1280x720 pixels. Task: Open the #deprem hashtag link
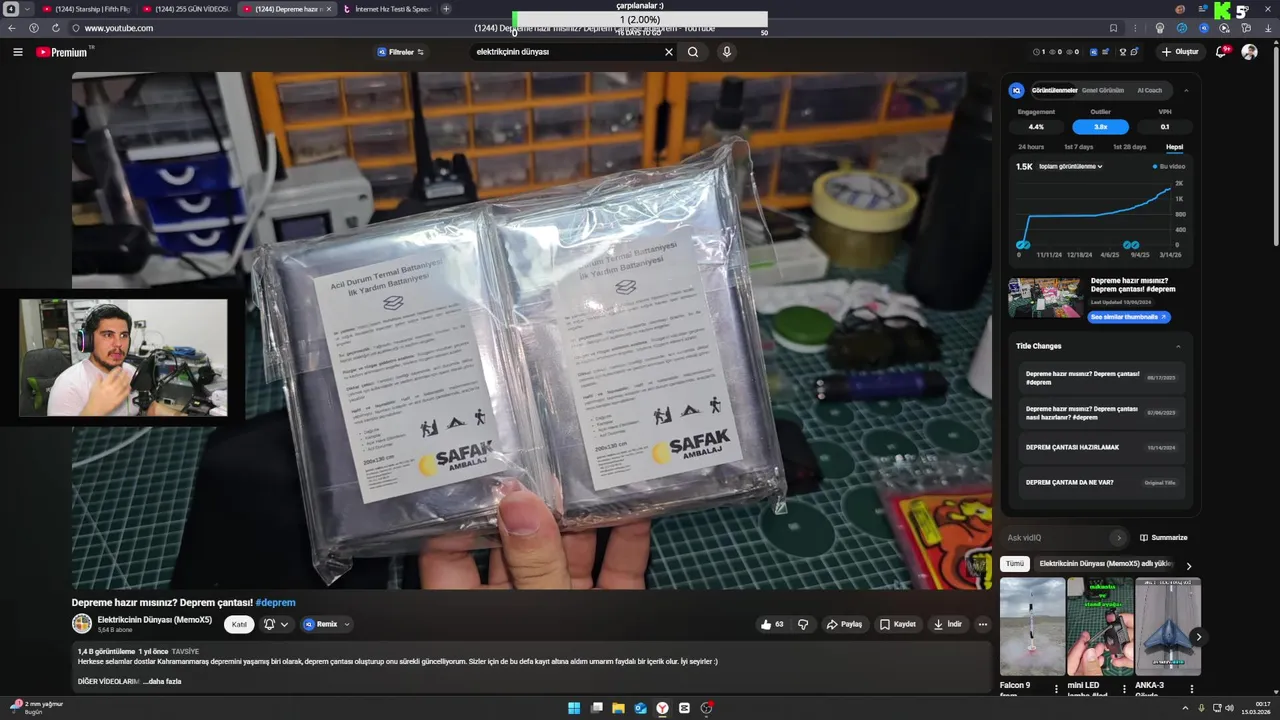[275, 603]
